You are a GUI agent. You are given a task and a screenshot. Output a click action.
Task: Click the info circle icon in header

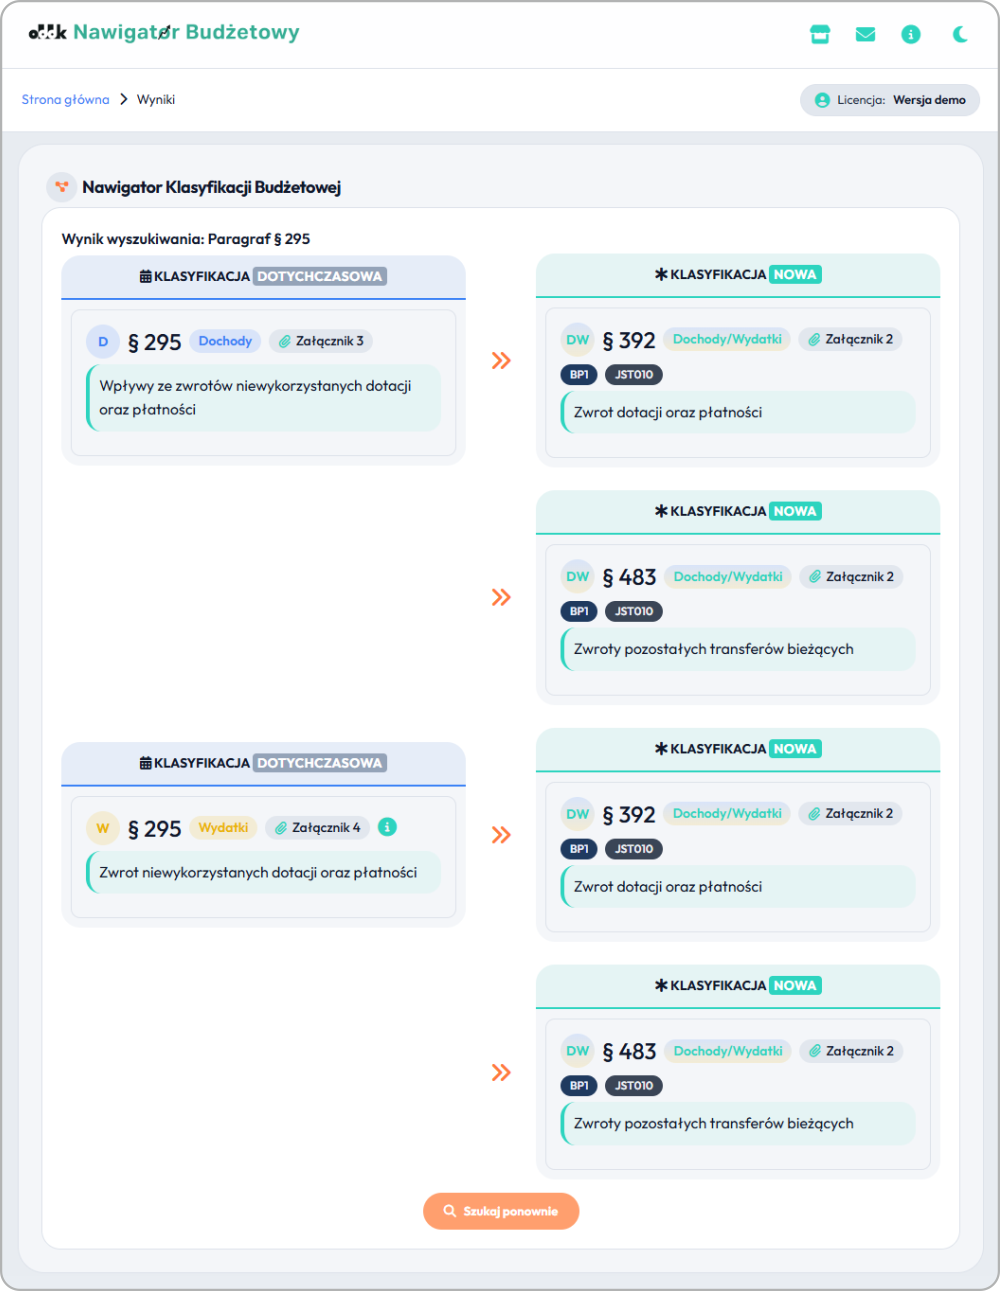(x=911, y=34)
